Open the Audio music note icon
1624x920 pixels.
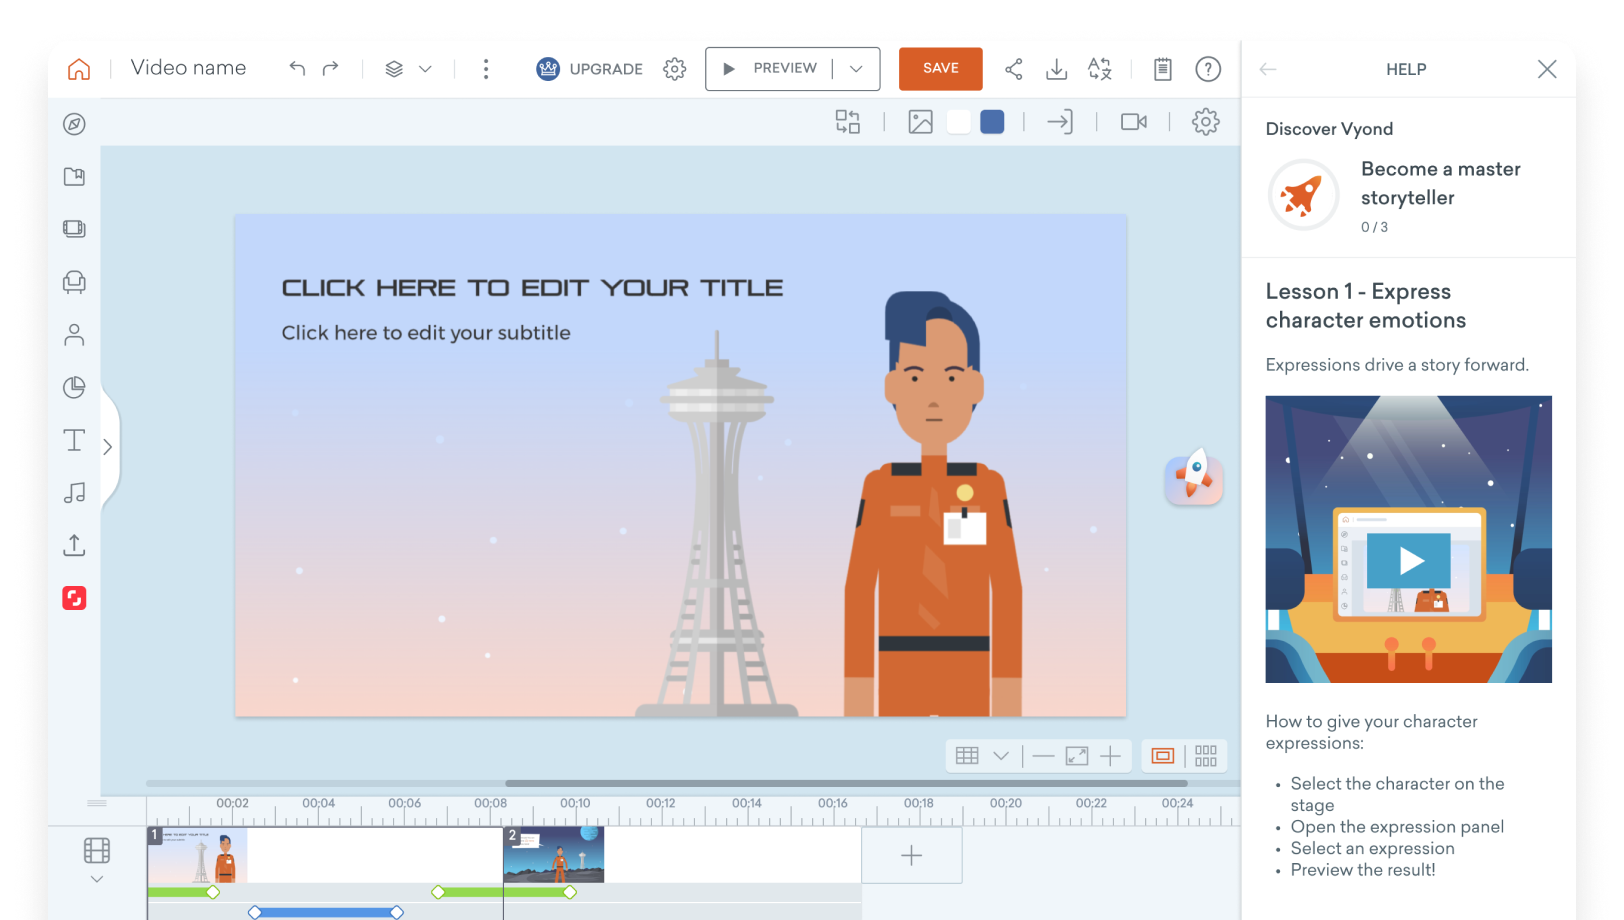coord(74,493)
